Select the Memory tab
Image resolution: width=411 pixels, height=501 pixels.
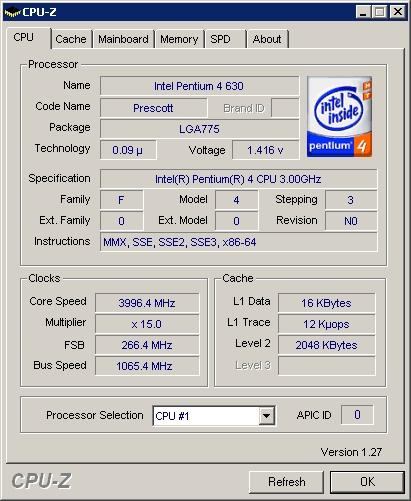[x=179, y=39]
